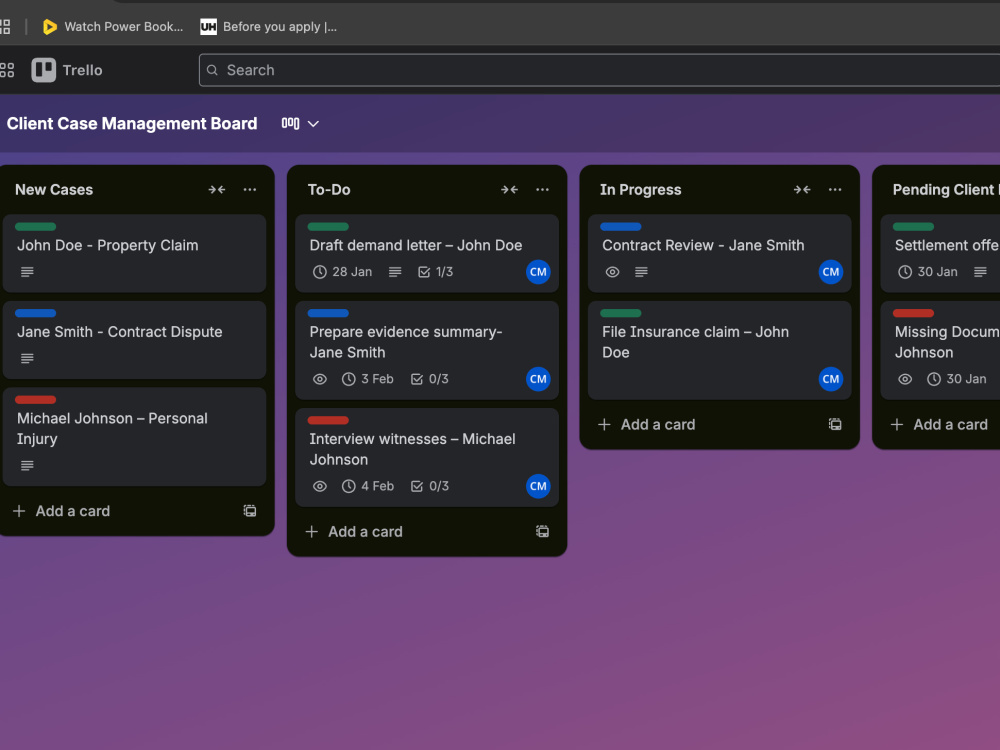Open To-Do list actions menu
The height and width of the screenshot is (750, 1000).
542,189
